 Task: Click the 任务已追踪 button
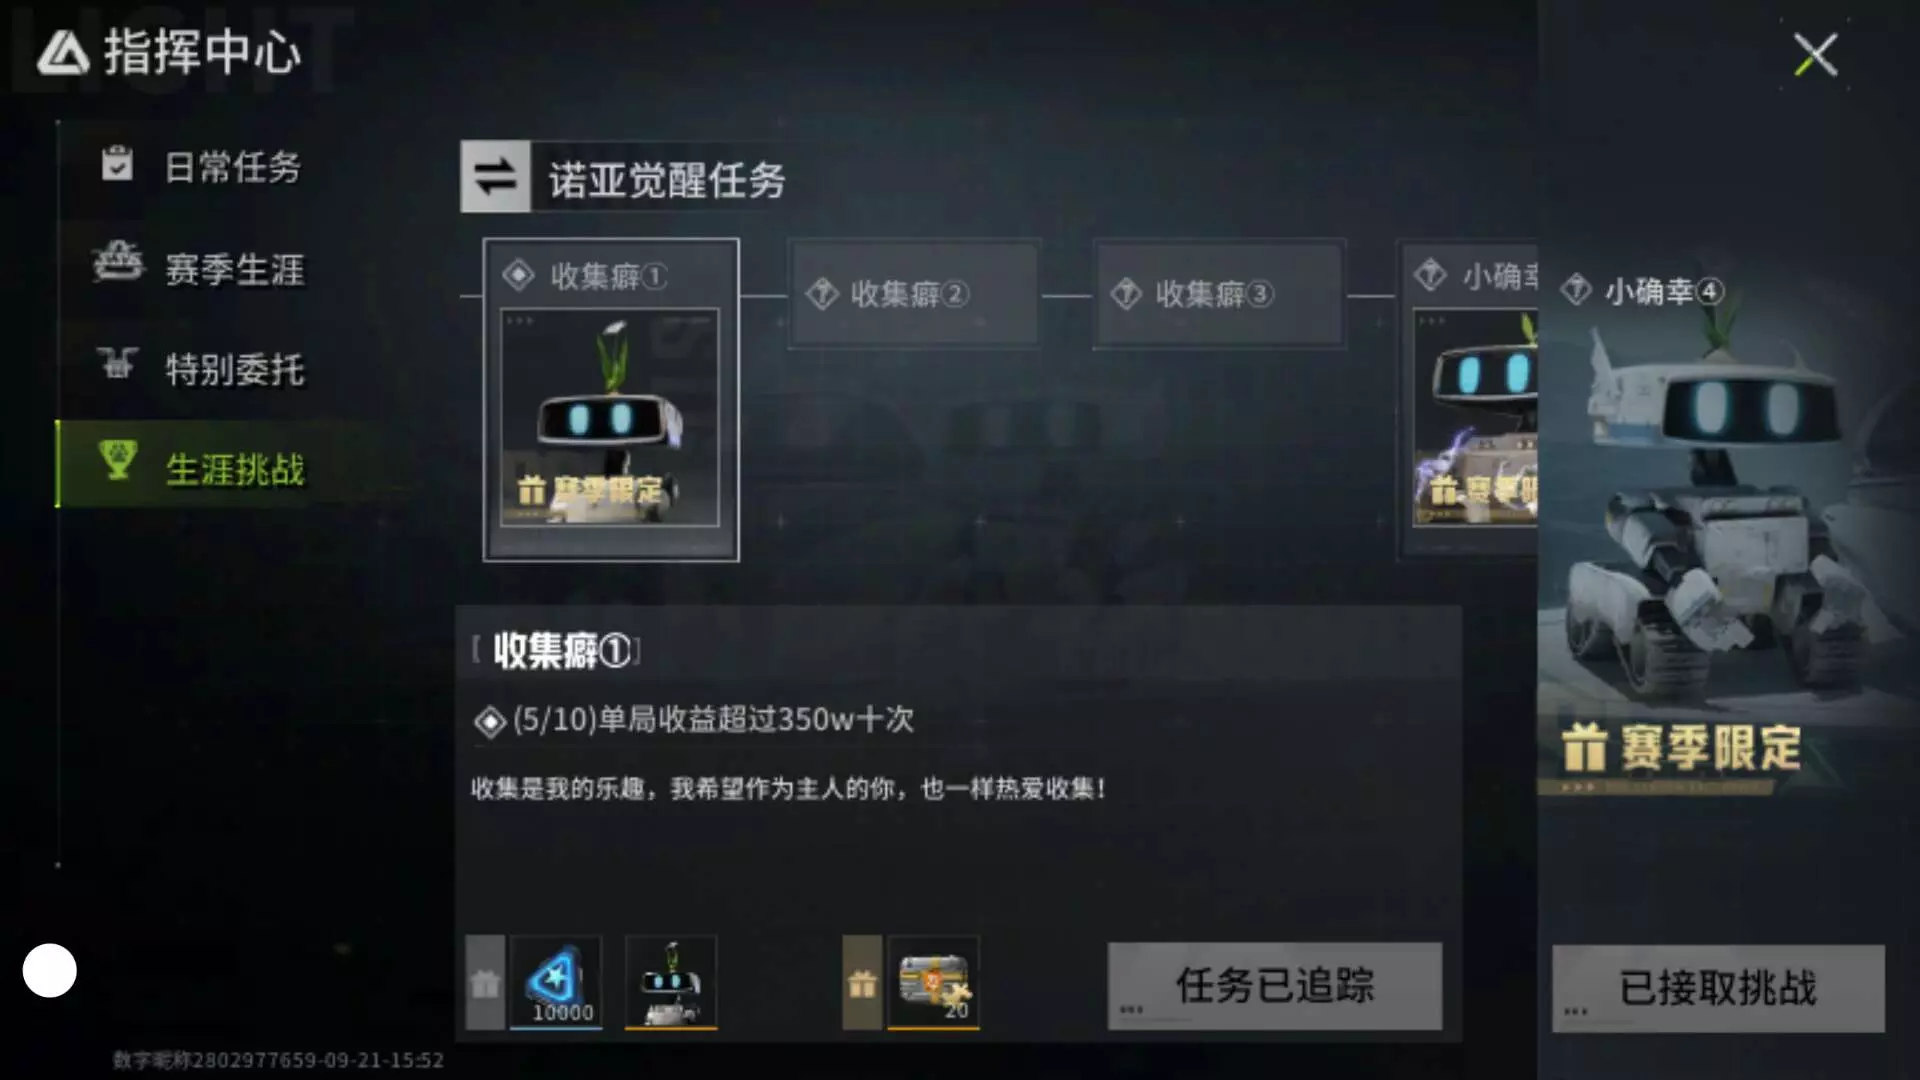pos(1275,986)
